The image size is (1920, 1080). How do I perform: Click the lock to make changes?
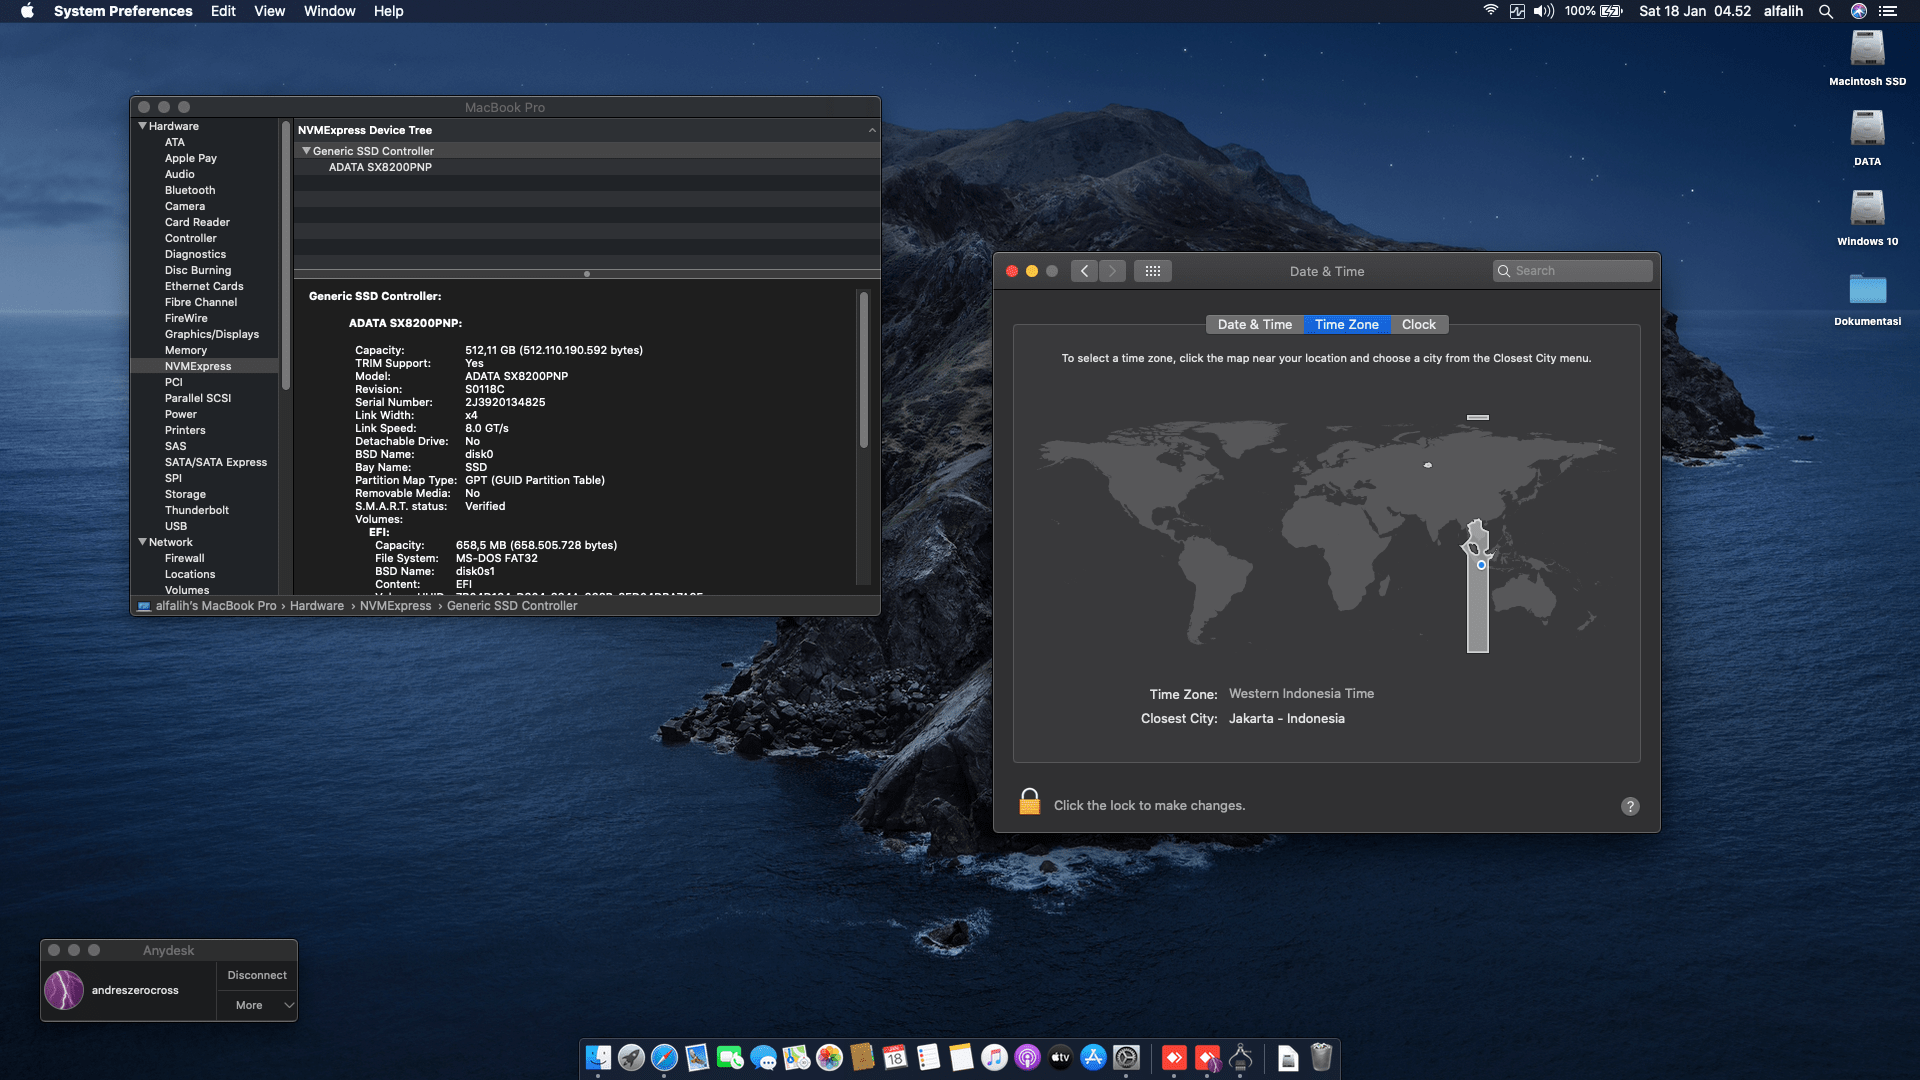tap(1029, 802)
